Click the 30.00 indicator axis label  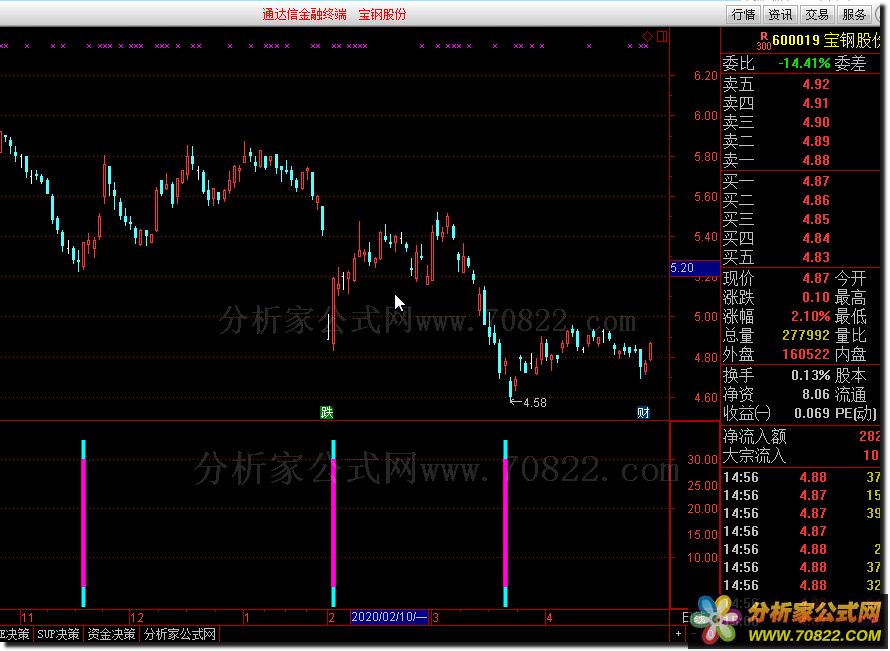coord(703,460)
